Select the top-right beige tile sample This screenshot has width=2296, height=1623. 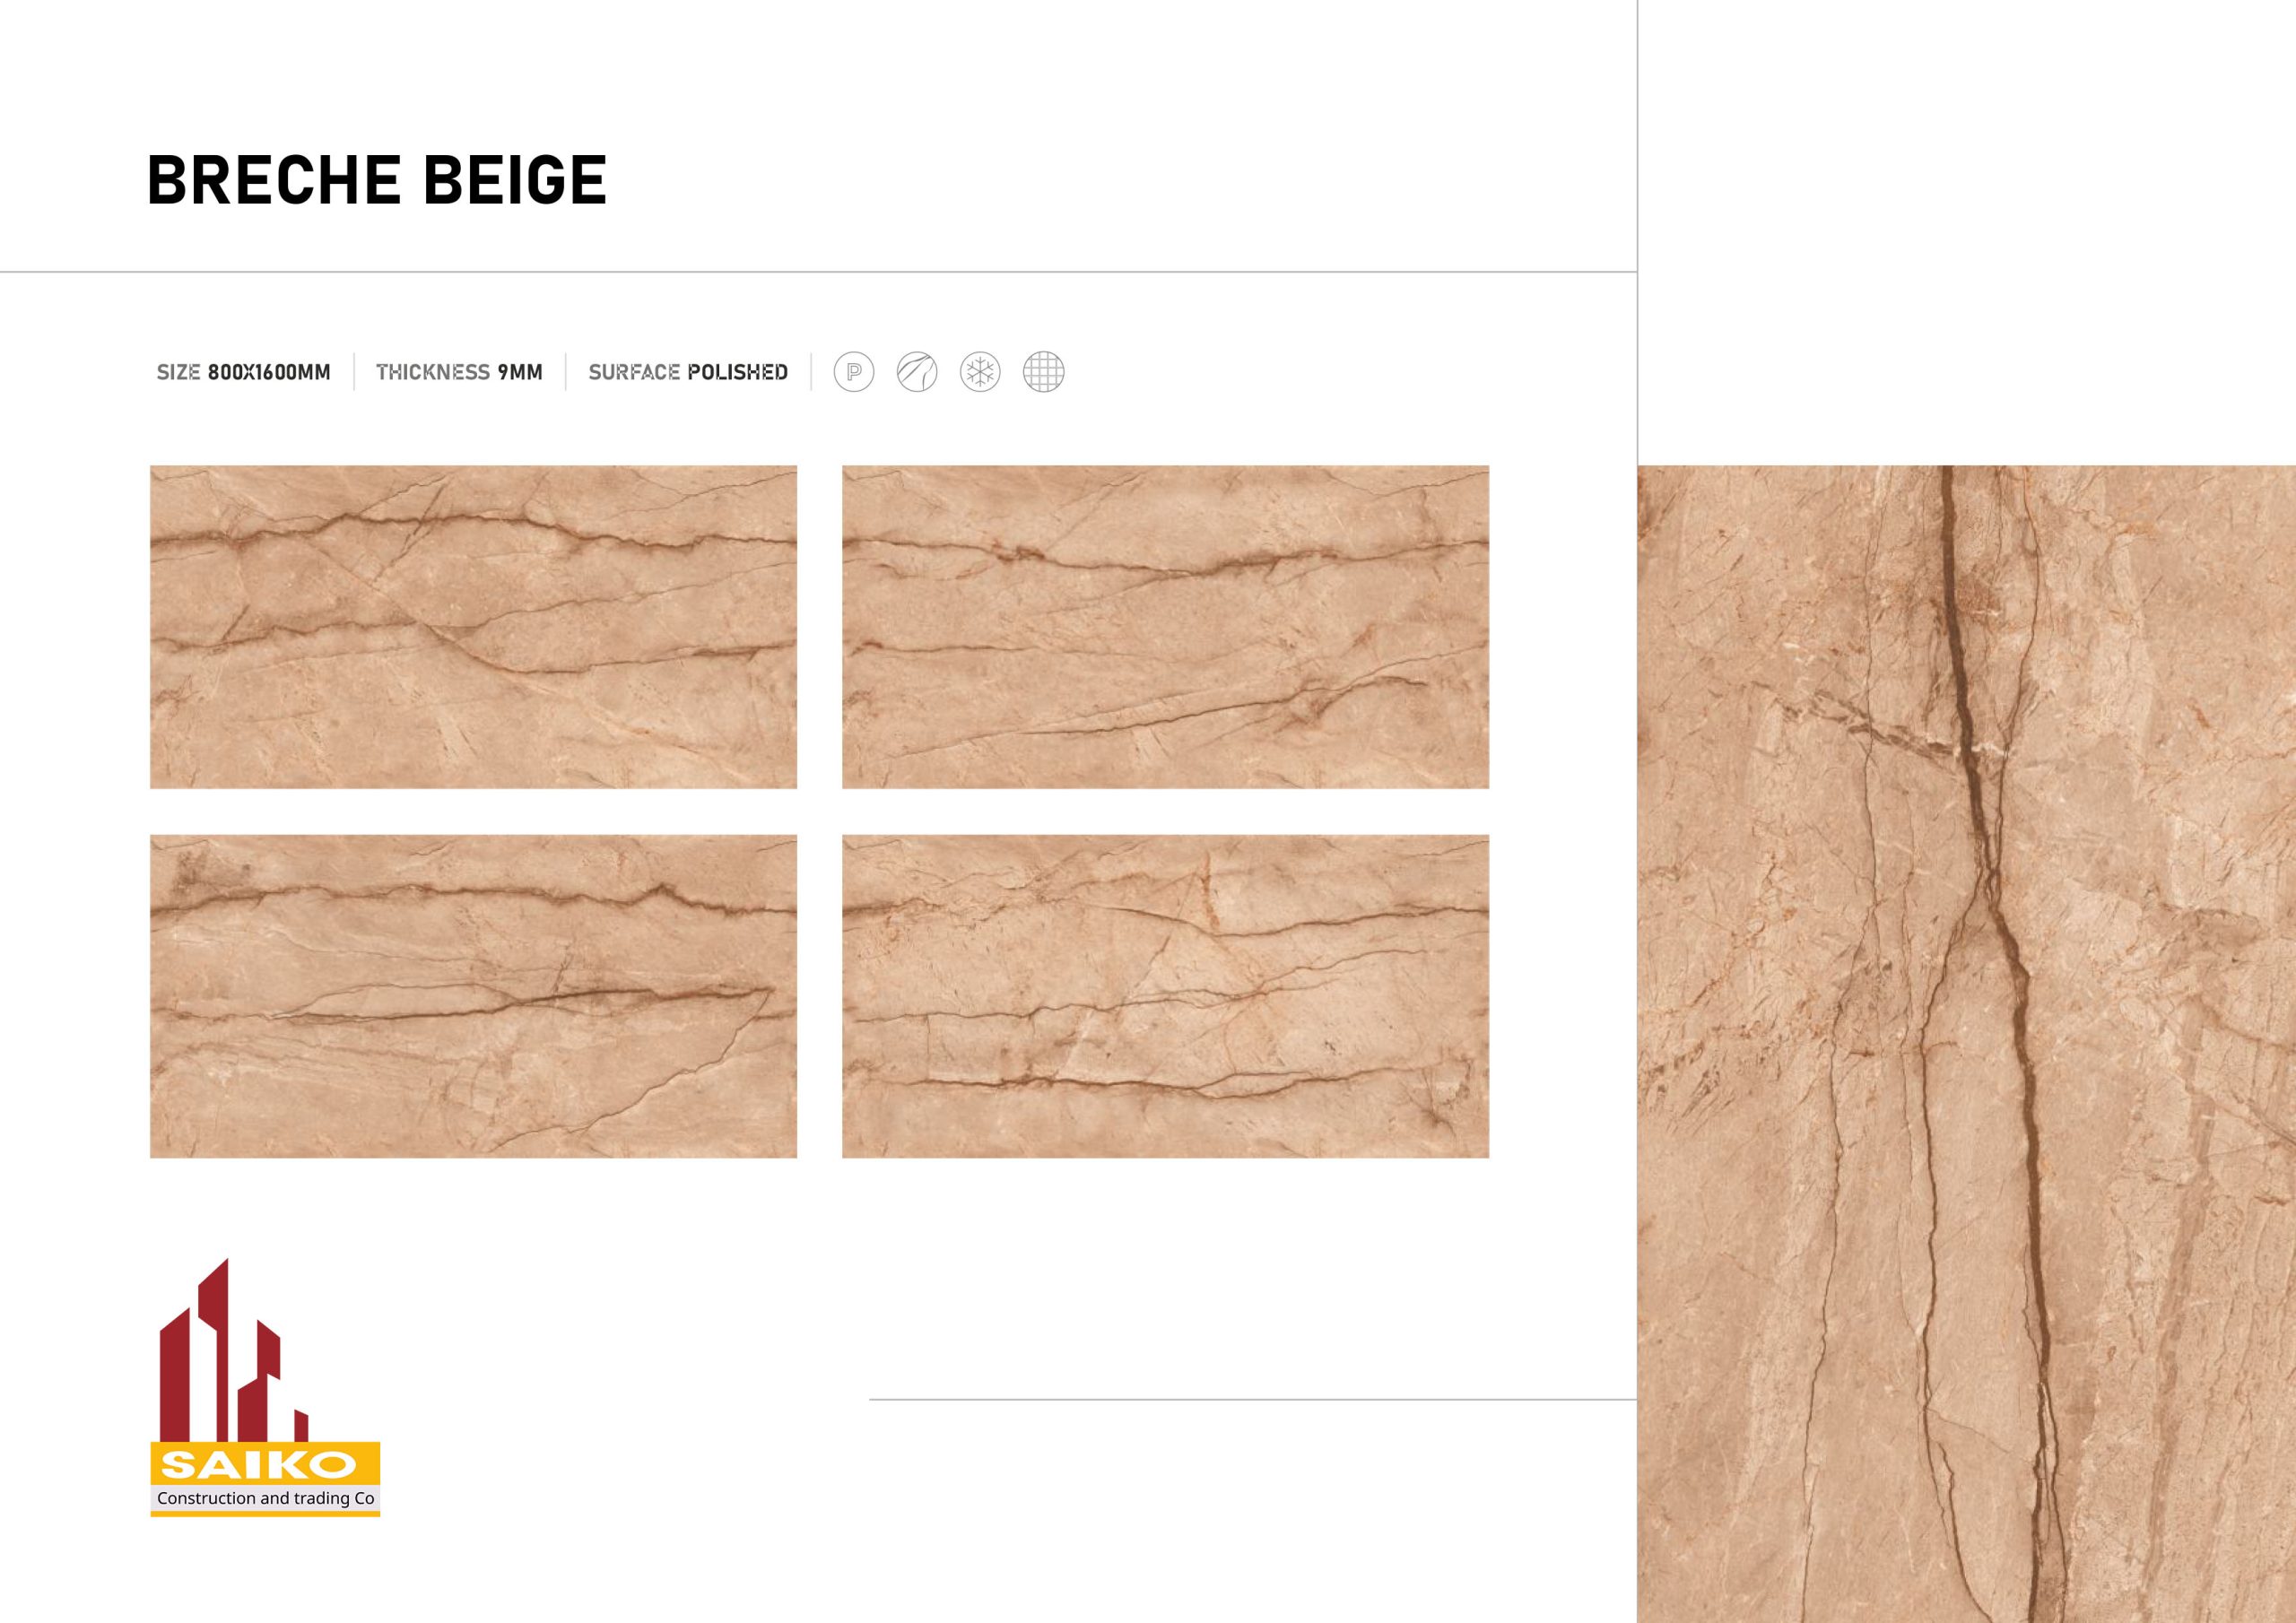click(1165, 627)
